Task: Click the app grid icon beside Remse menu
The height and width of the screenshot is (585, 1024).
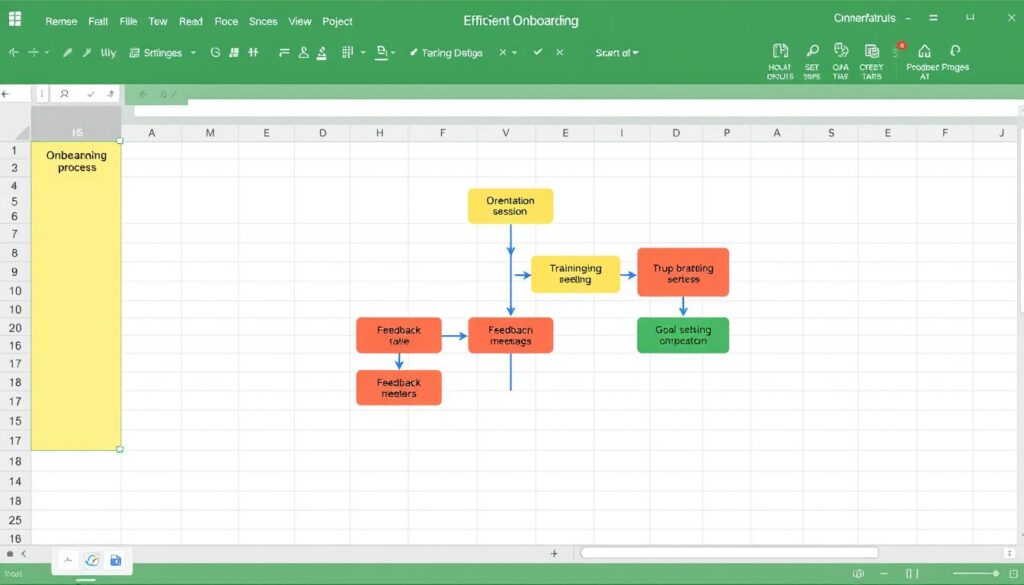Action: tap(14, 19)
